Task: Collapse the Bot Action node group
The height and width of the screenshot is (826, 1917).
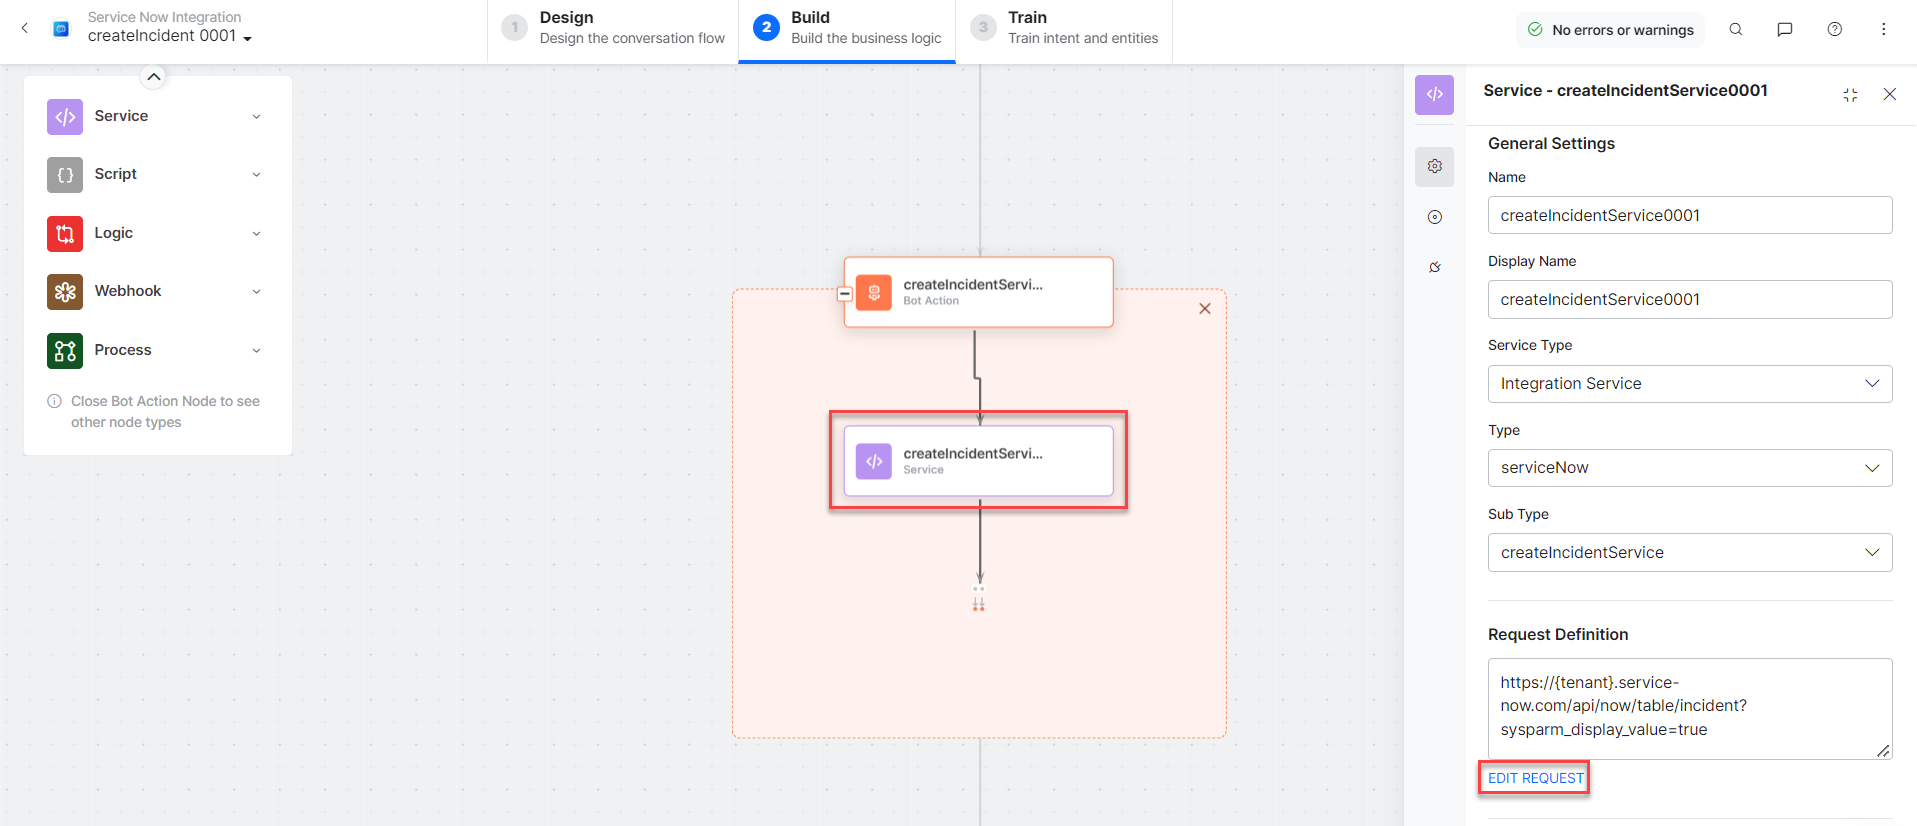Action: [845, 294]
